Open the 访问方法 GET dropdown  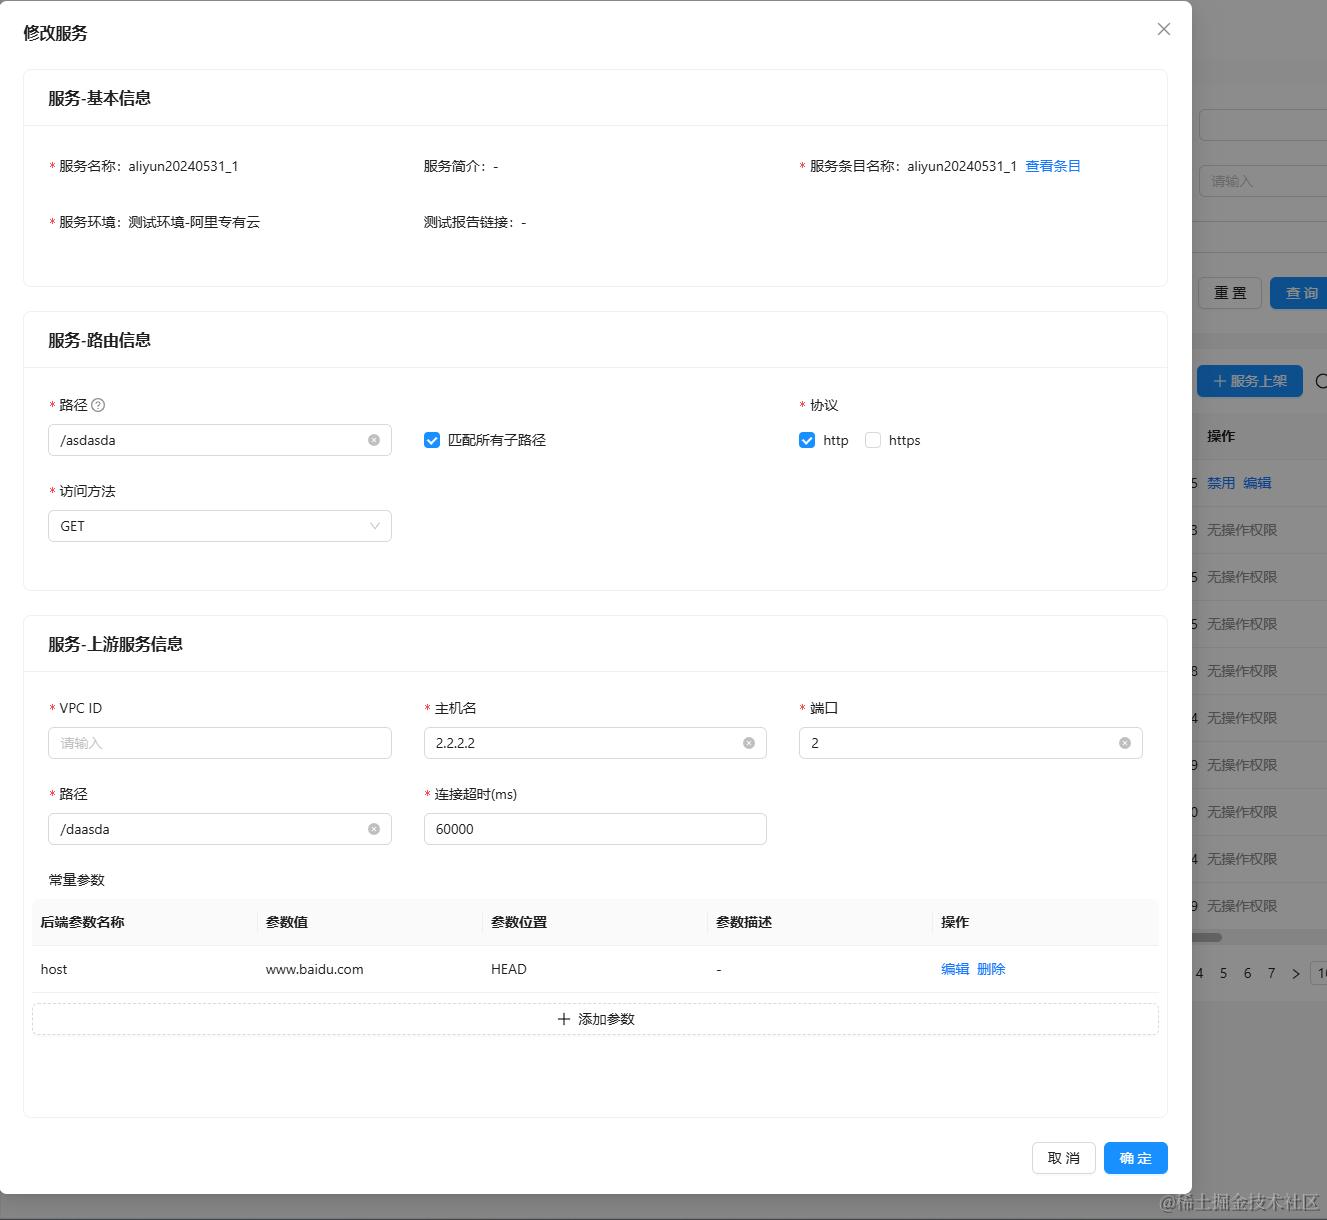[220, 526]
